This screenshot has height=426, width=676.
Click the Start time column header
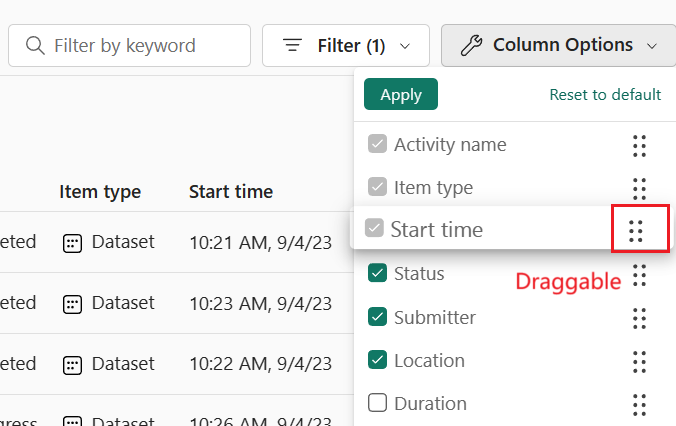[x=230, y=191]
